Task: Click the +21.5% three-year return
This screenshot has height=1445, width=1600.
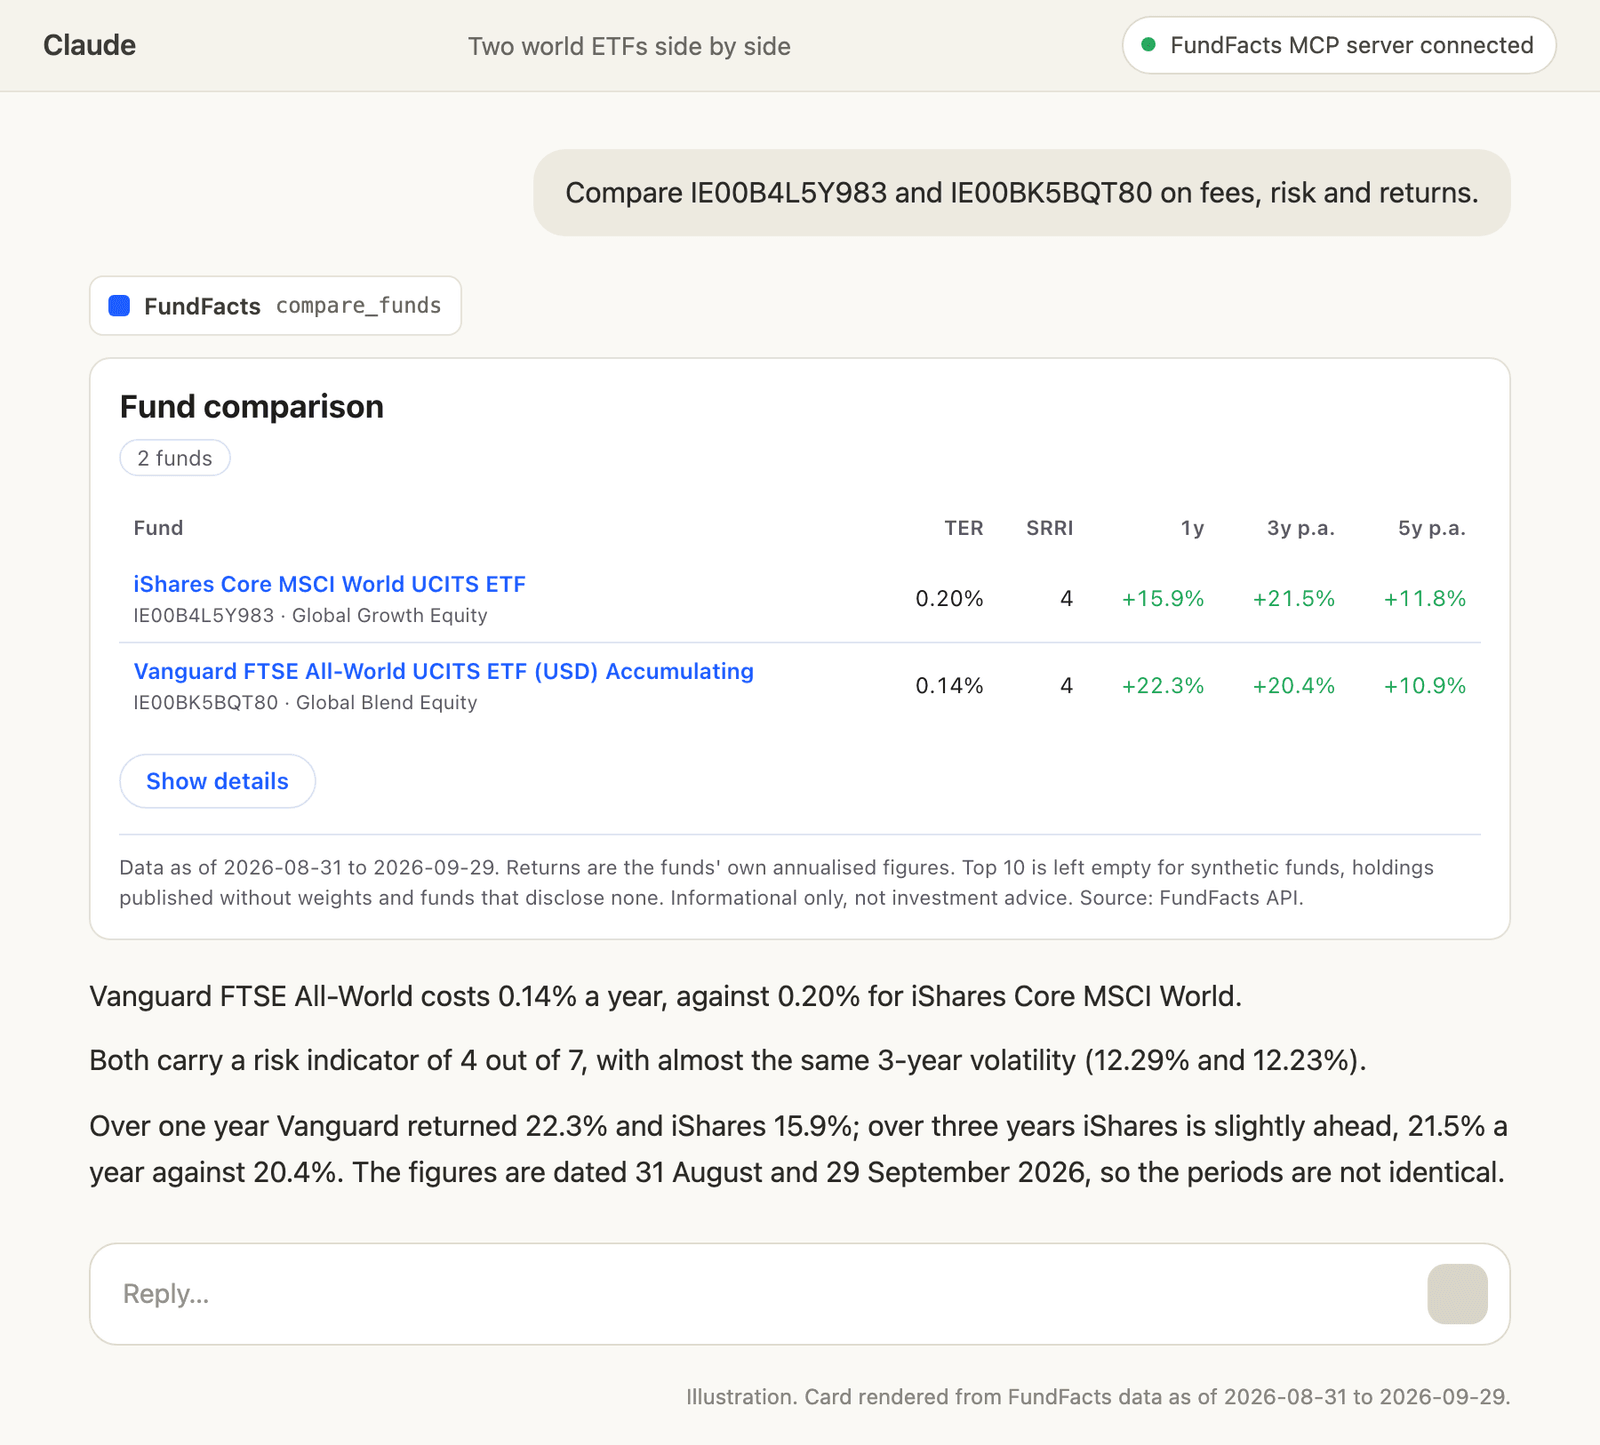Action: pyautogui.click(x=1294, y=599)
